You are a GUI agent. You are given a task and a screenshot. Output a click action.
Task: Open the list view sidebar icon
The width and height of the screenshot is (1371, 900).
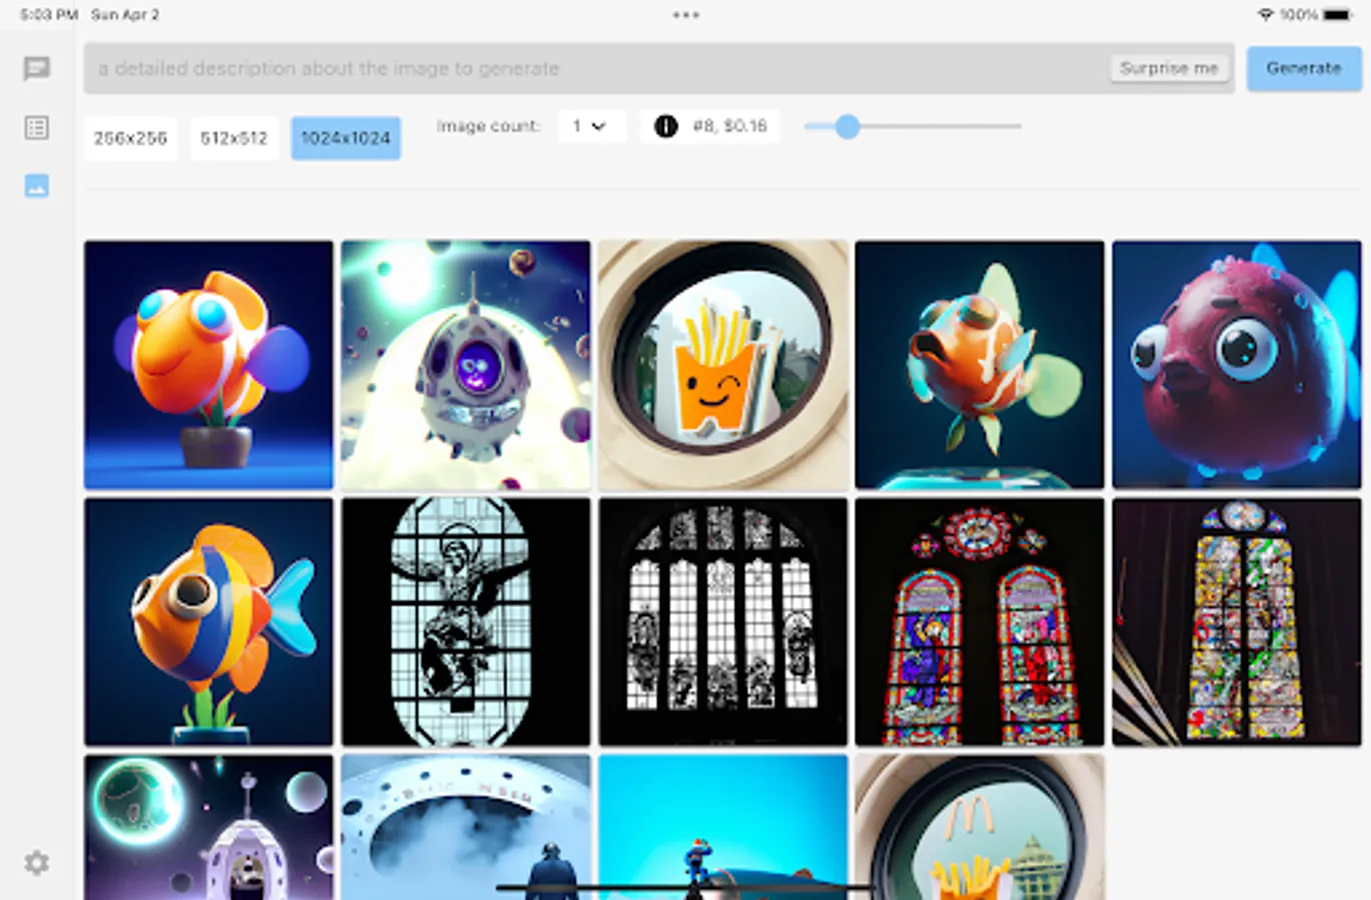coord(37,127)
